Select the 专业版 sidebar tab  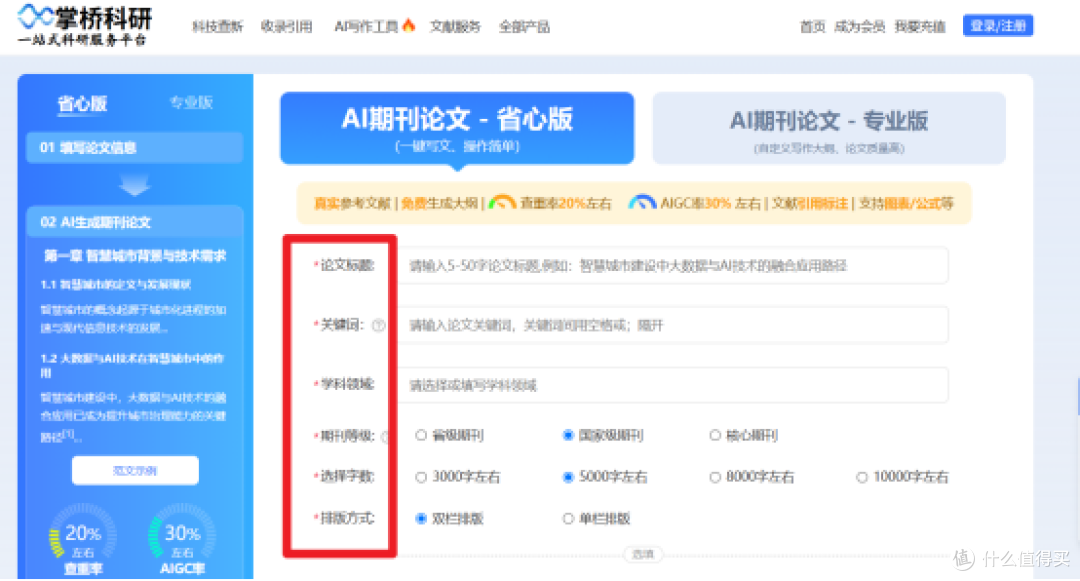coord(191,103)
